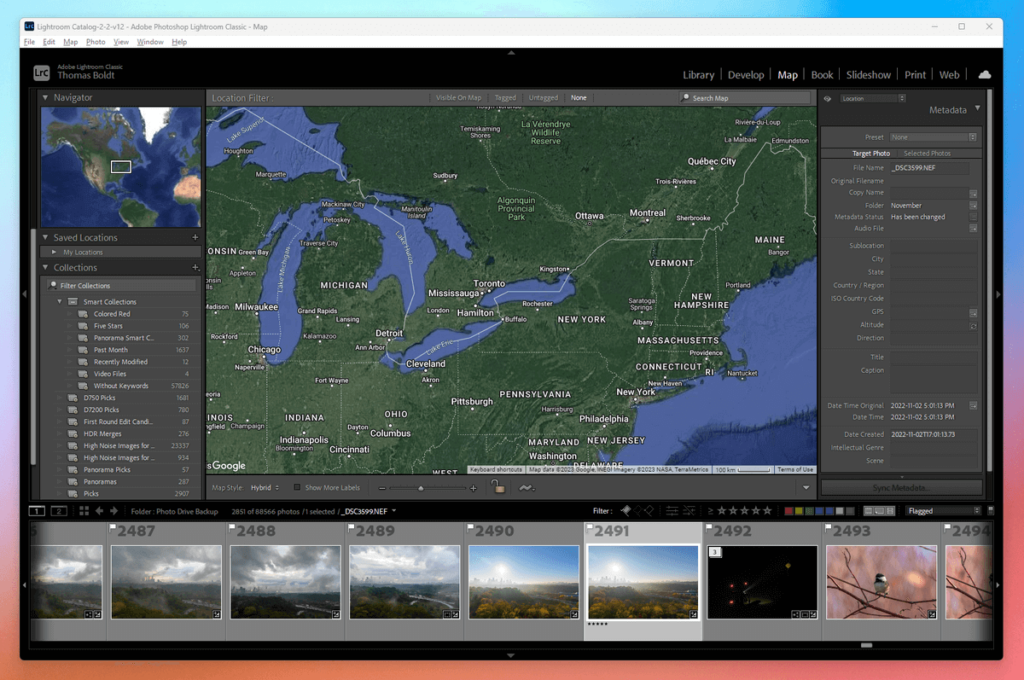Open the GPS tracklog icon menu
Image resolution: width=1024 pixels, height=680 pixels.
526,488
